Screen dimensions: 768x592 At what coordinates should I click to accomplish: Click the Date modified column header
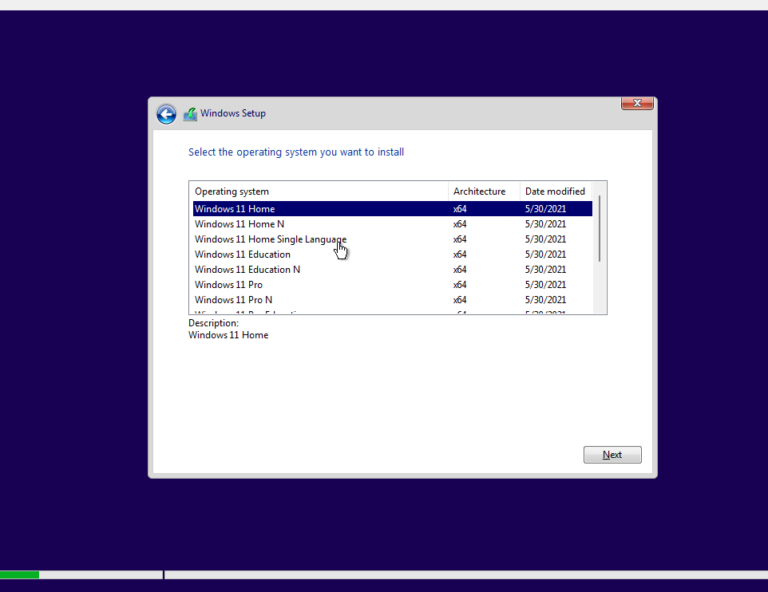point(555,191)
